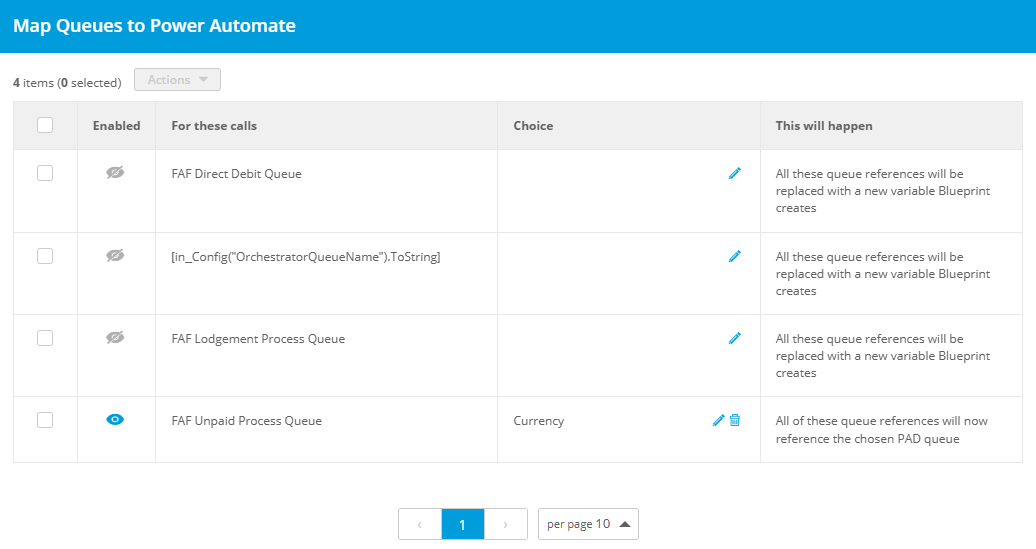1036x549 pixels.
Task: Check the FAF Unpaid Process Queue row checkbox
Action: tap(45, 420)
